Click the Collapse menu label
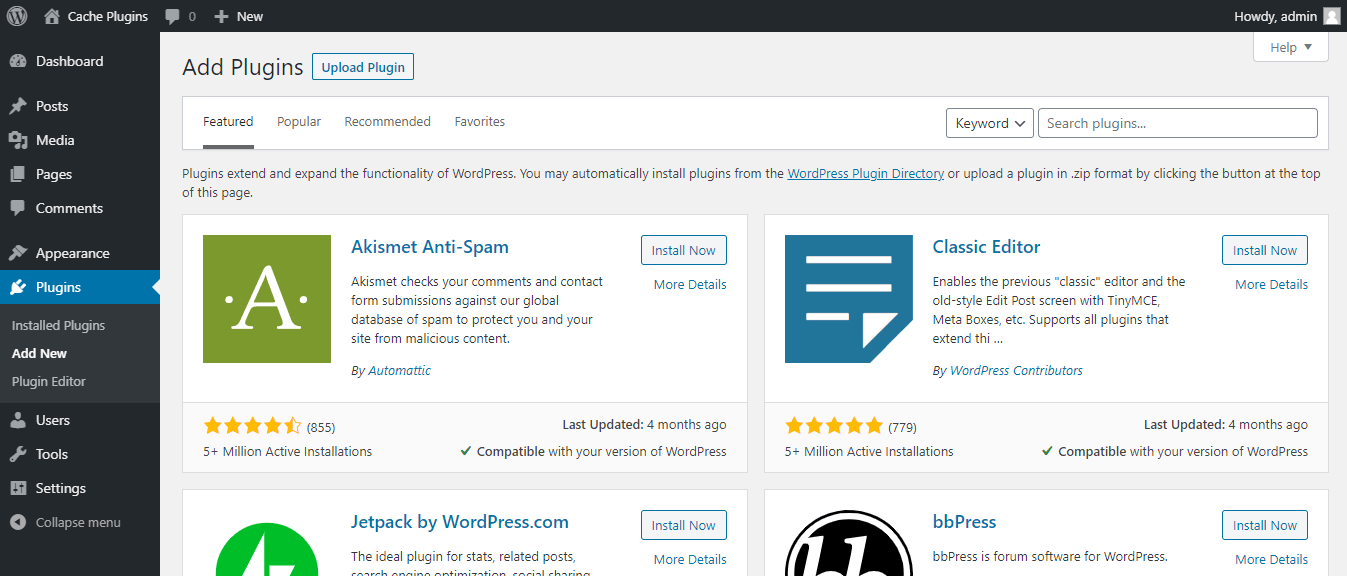Viewport: 1347px width, 576px height. point(78,522)
